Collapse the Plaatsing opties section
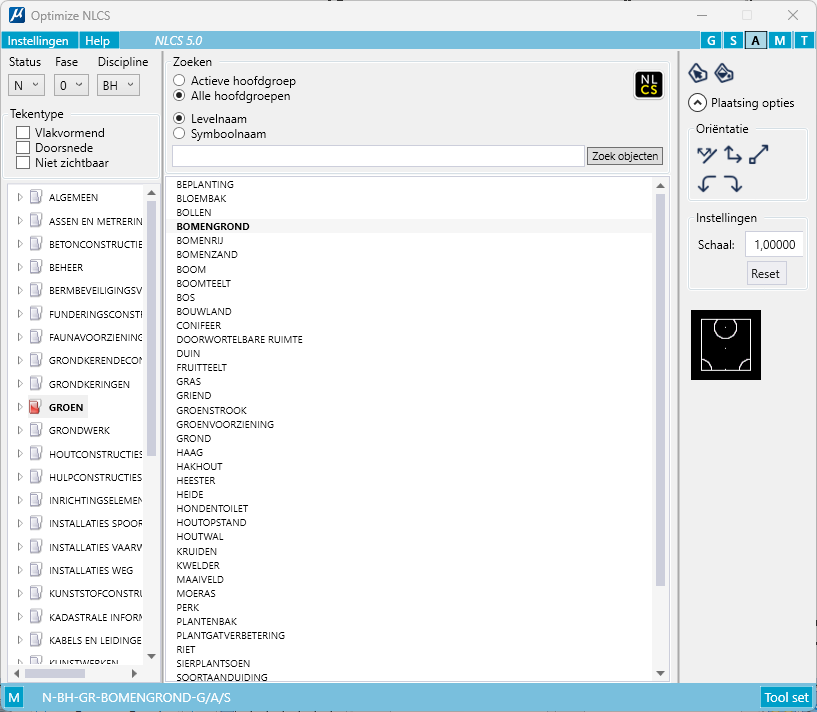817x712 pixels. [x=697, y=103]
